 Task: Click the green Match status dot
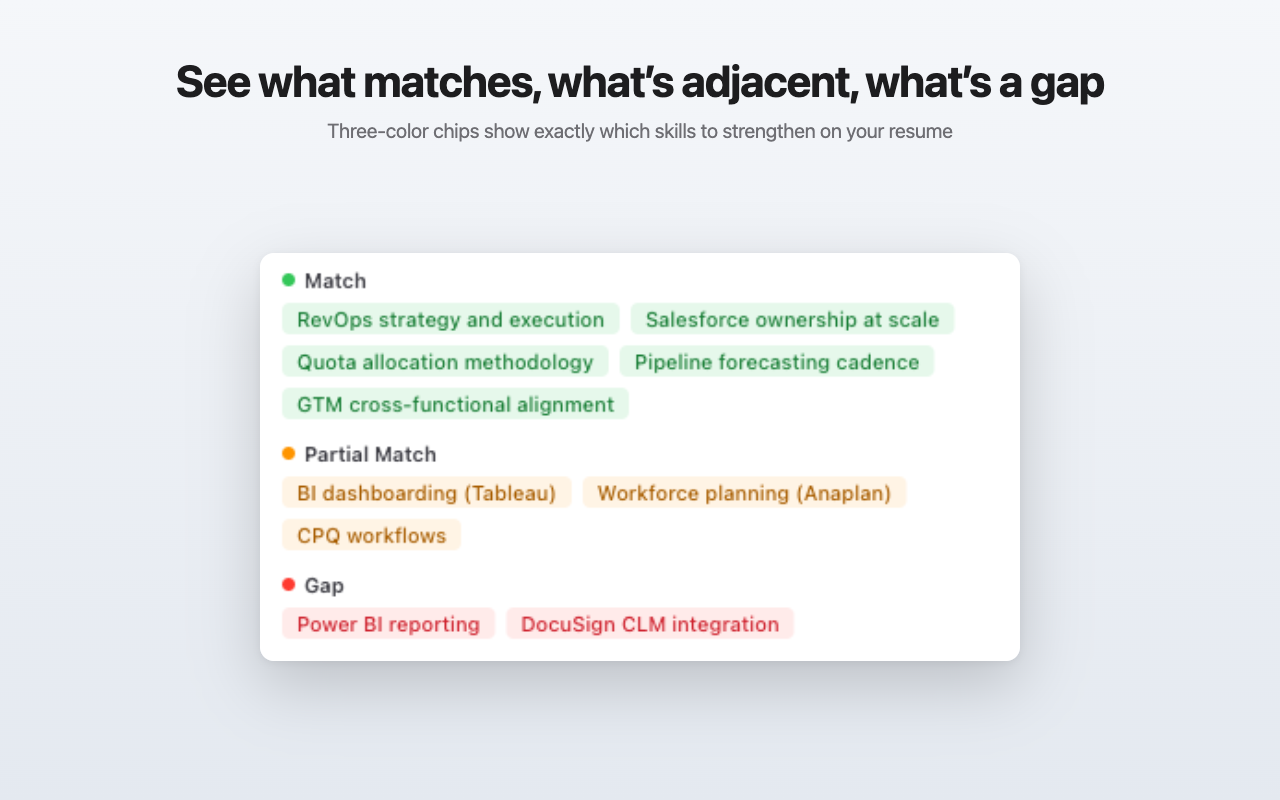288,280
